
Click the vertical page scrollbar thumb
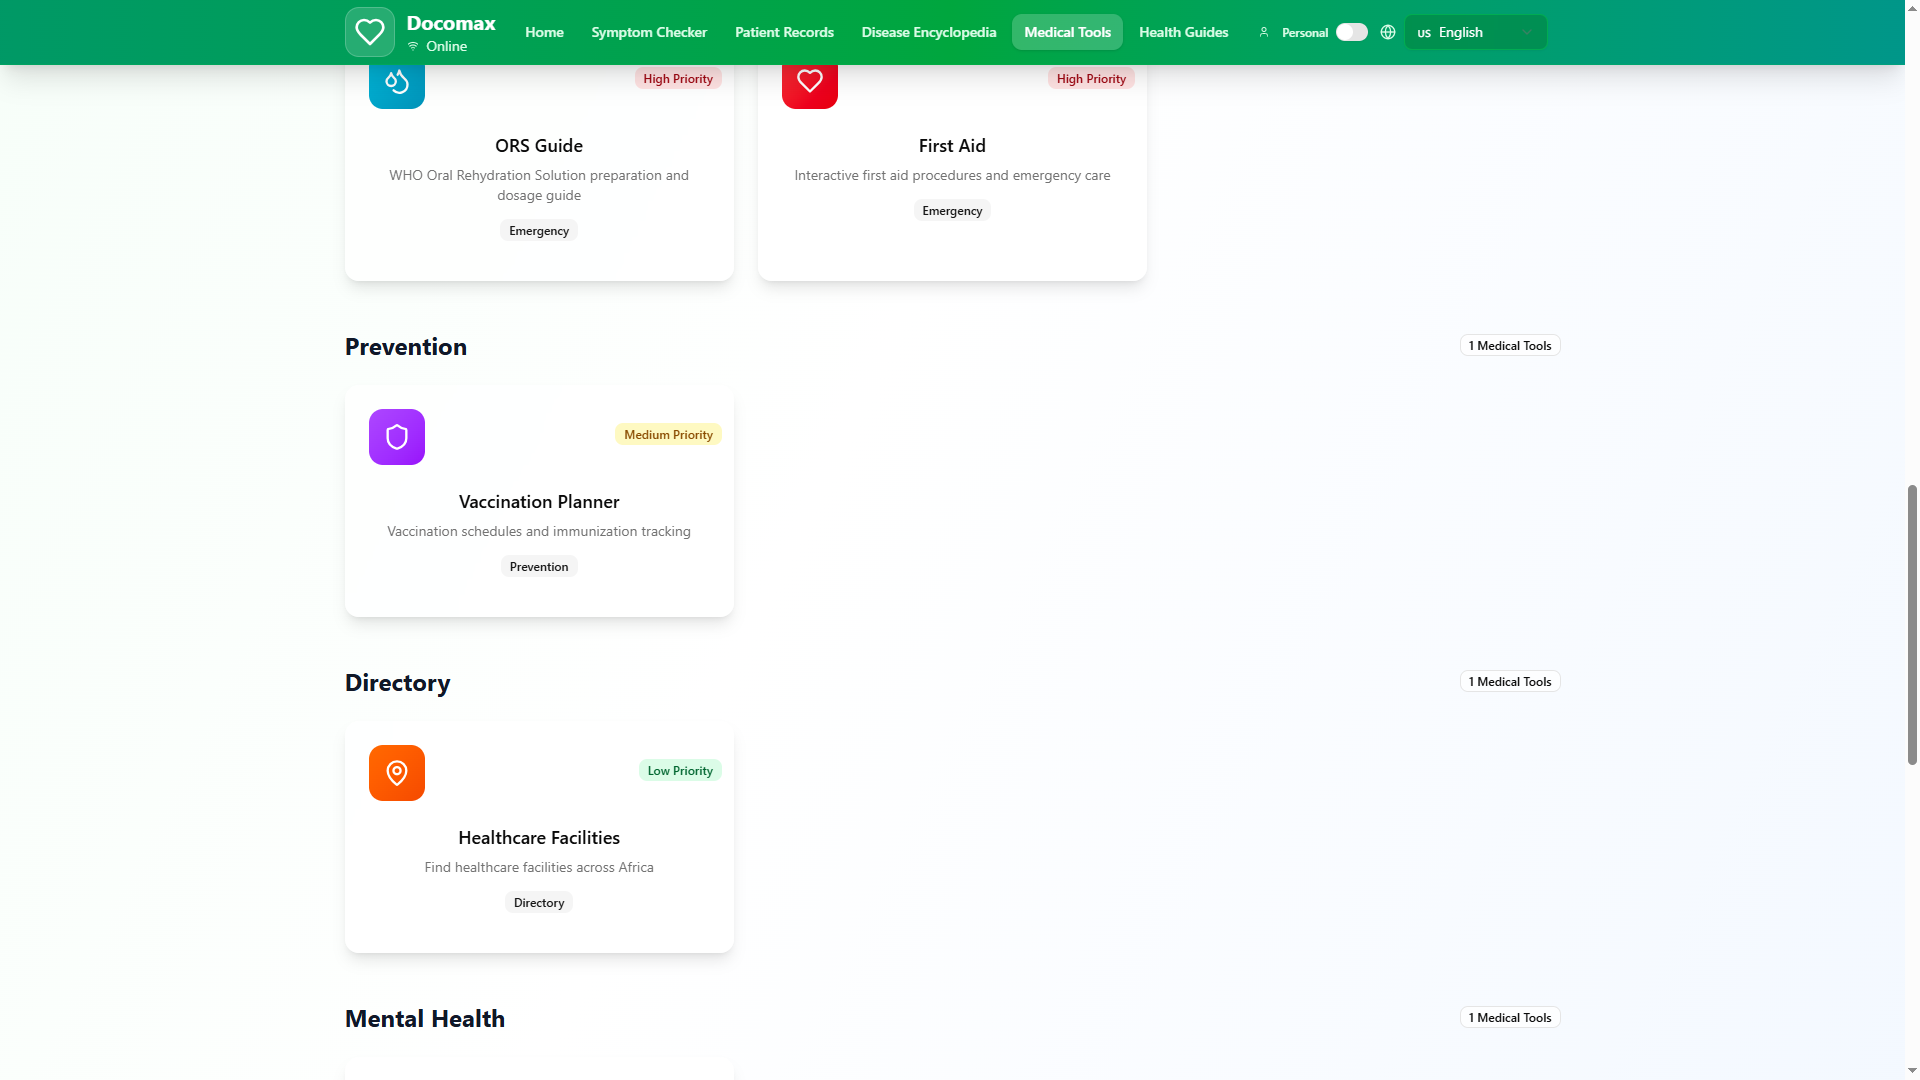pyautogui.click(x=1912, y=625)
